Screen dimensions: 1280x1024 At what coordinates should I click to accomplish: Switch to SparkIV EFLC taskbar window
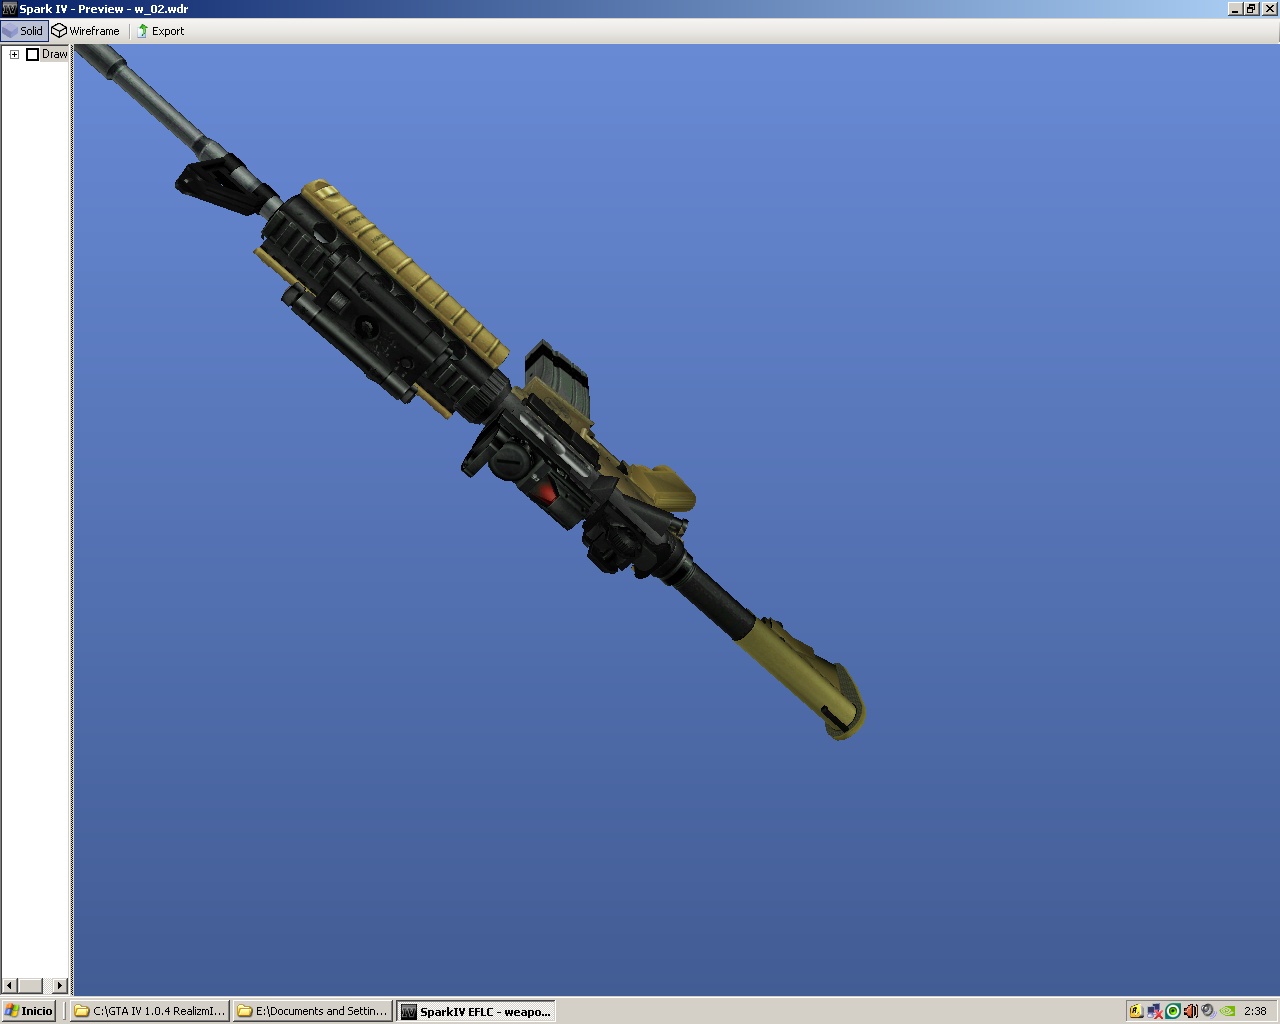pos(475,1011)
